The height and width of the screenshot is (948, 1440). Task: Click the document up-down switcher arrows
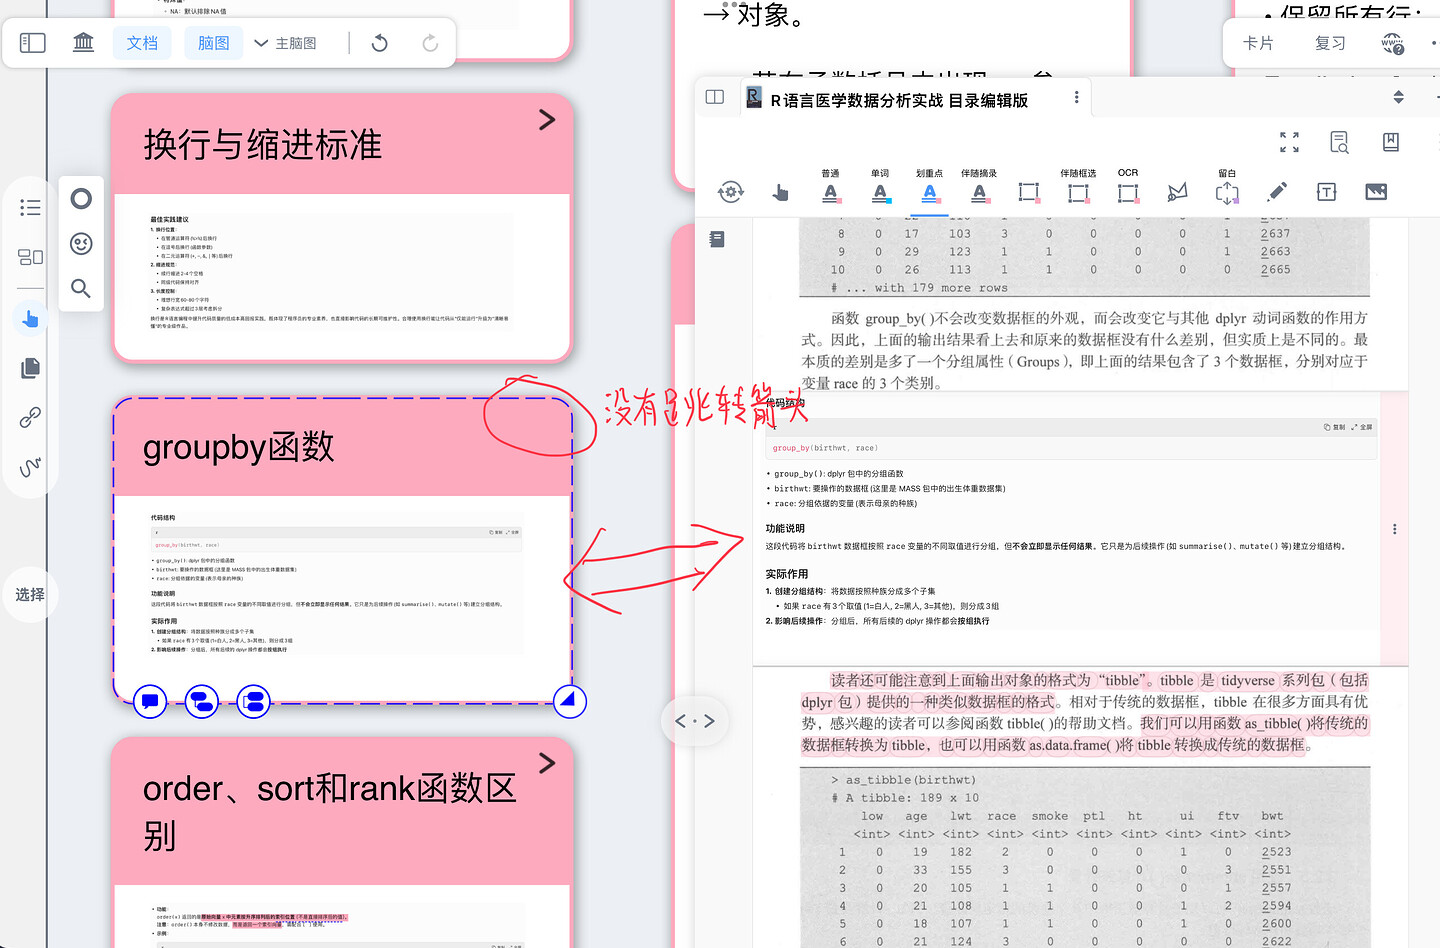tap(1398, 97)
